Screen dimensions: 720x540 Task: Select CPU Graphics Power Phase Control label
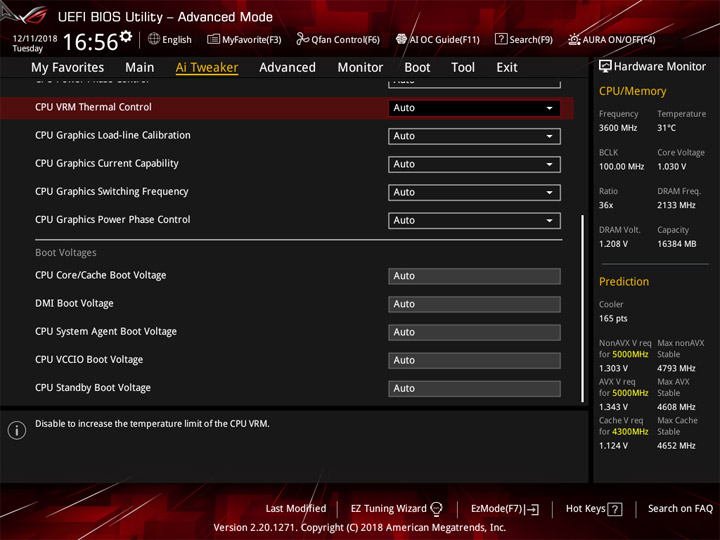(x=112, y=219)
